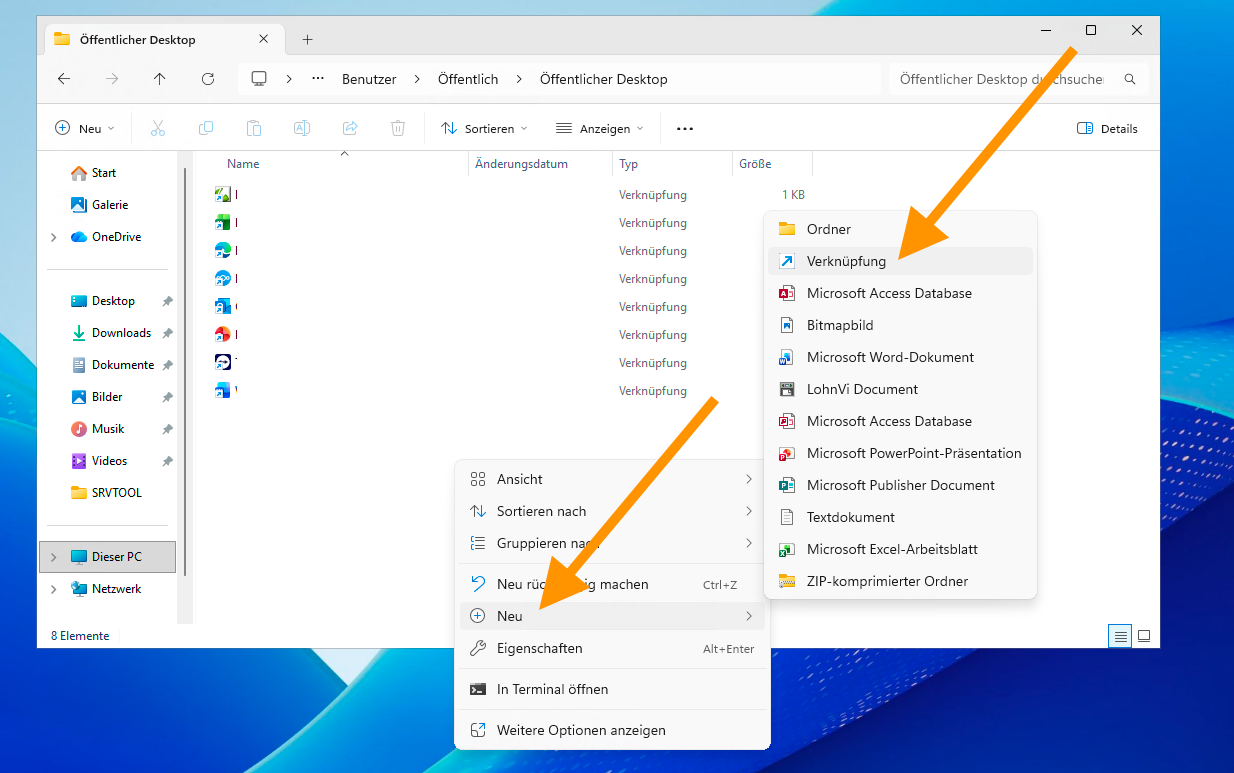The image size is (1234, 773).
Task: Switch to details list view icon
Action: click(1121, 636)
